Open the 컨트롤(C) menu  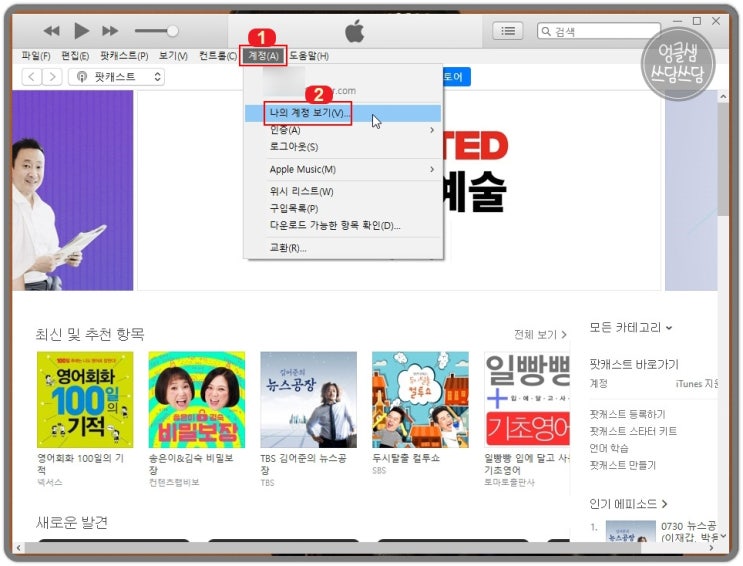coord(217,56)
